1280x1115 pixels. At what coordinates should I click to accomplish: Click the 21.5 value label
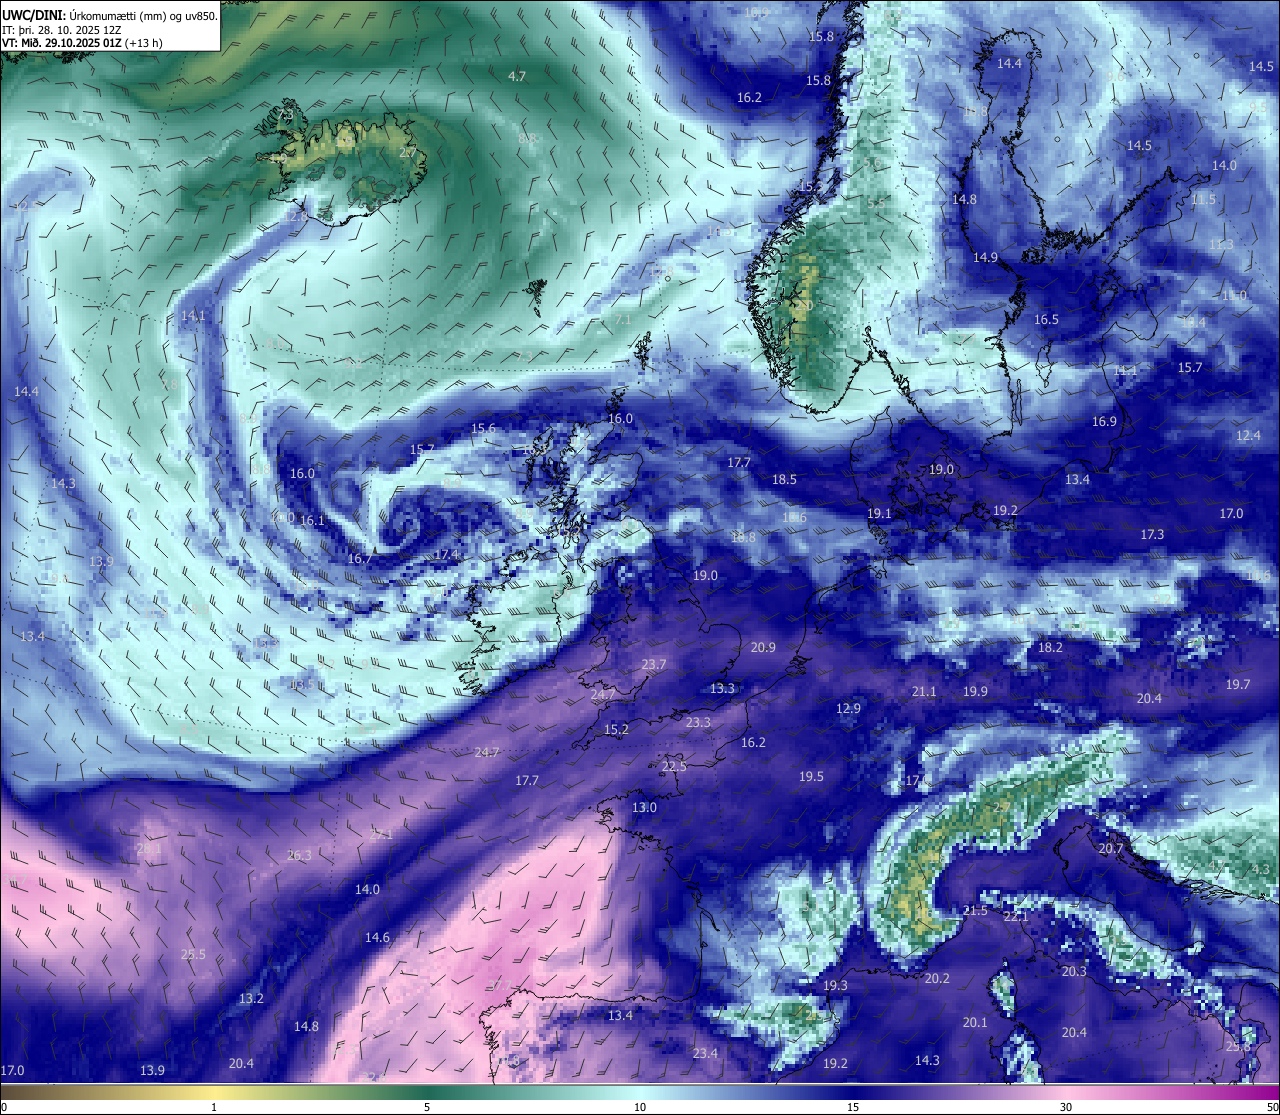click(x=975, y=911)
